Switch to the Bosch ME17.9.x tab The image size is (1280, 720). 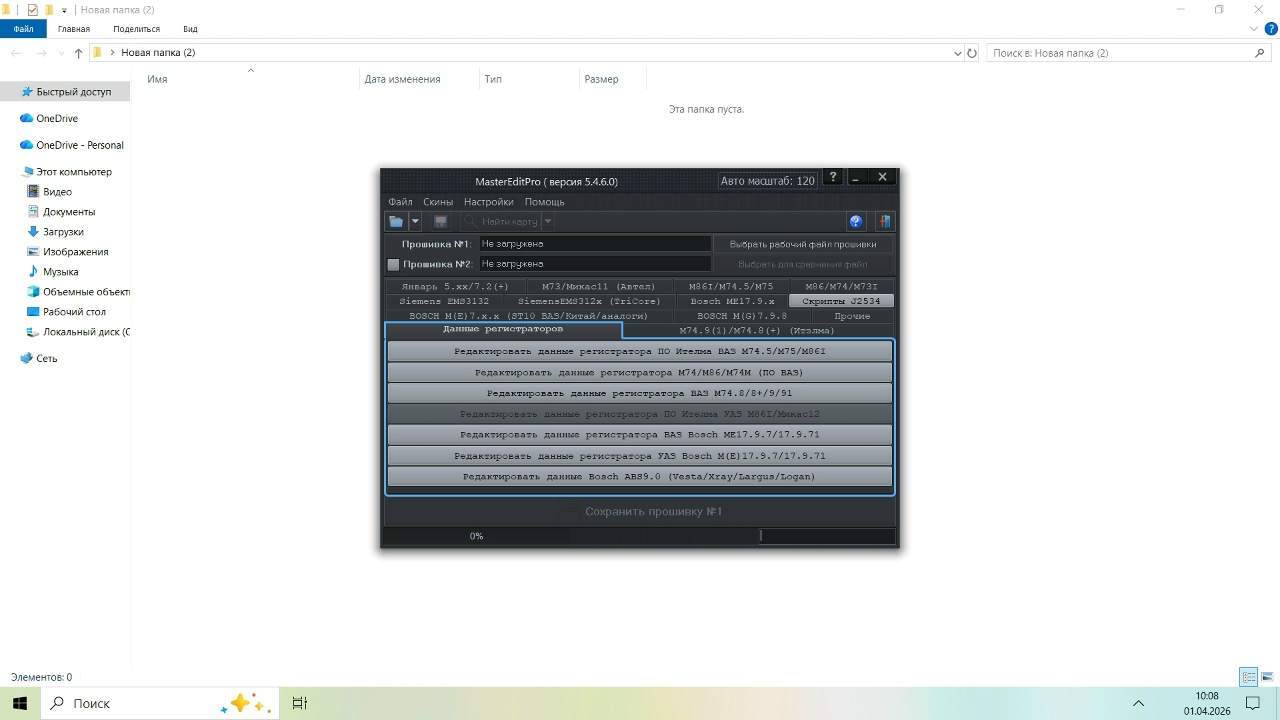(732, 301)
